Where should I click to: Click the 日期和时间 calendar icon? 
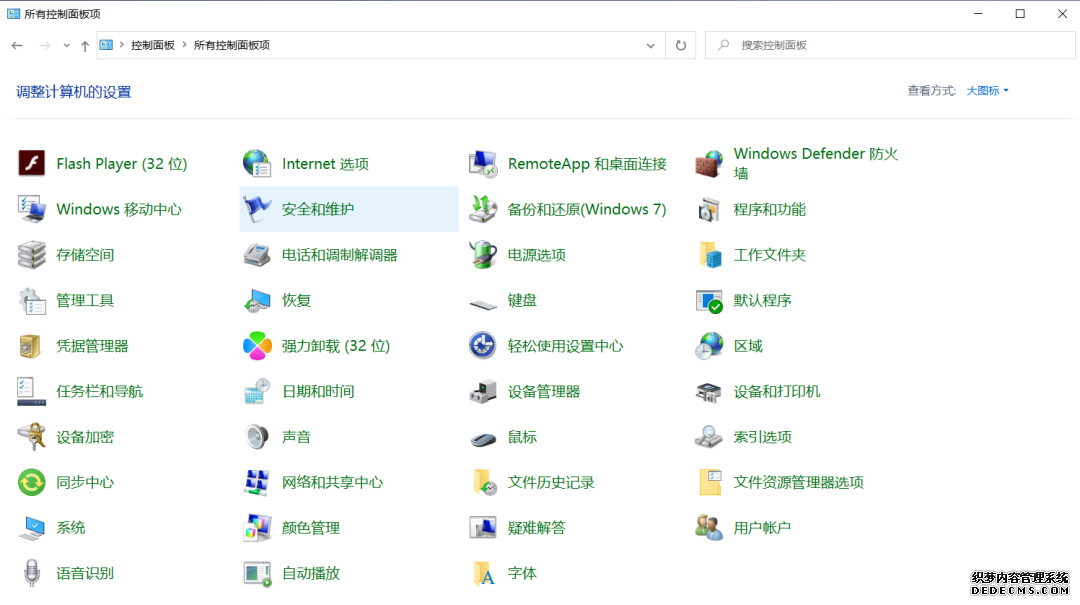coord(257,391)
